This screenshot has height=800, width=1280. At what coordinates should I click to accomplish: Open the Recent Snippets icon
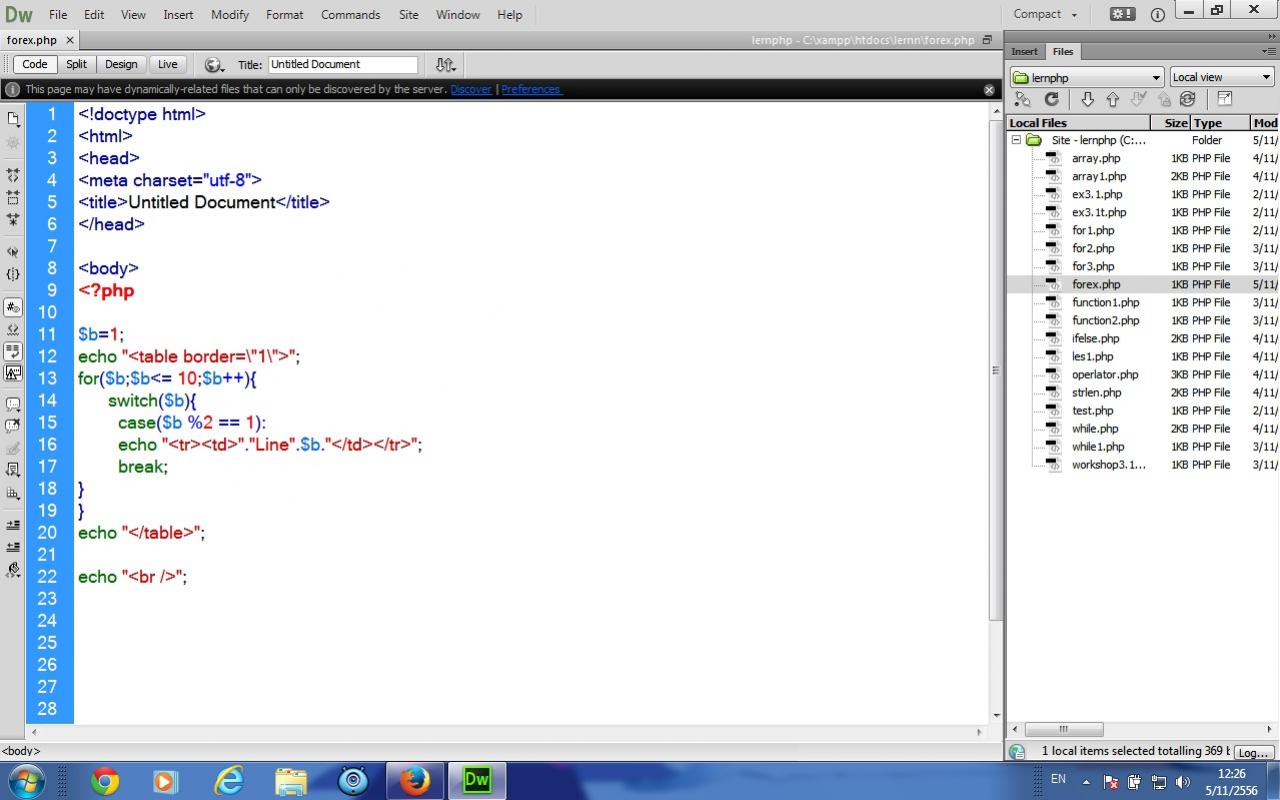tap(13, 470)
